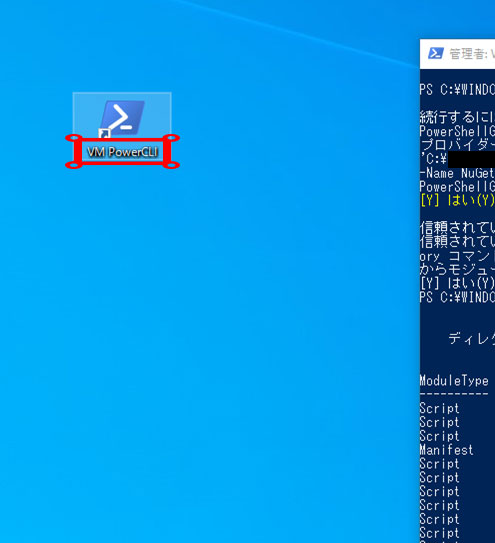This screenshot has height=543, width=495.
Task: Click the line beginning 続行するに
Action: [457, 117]
